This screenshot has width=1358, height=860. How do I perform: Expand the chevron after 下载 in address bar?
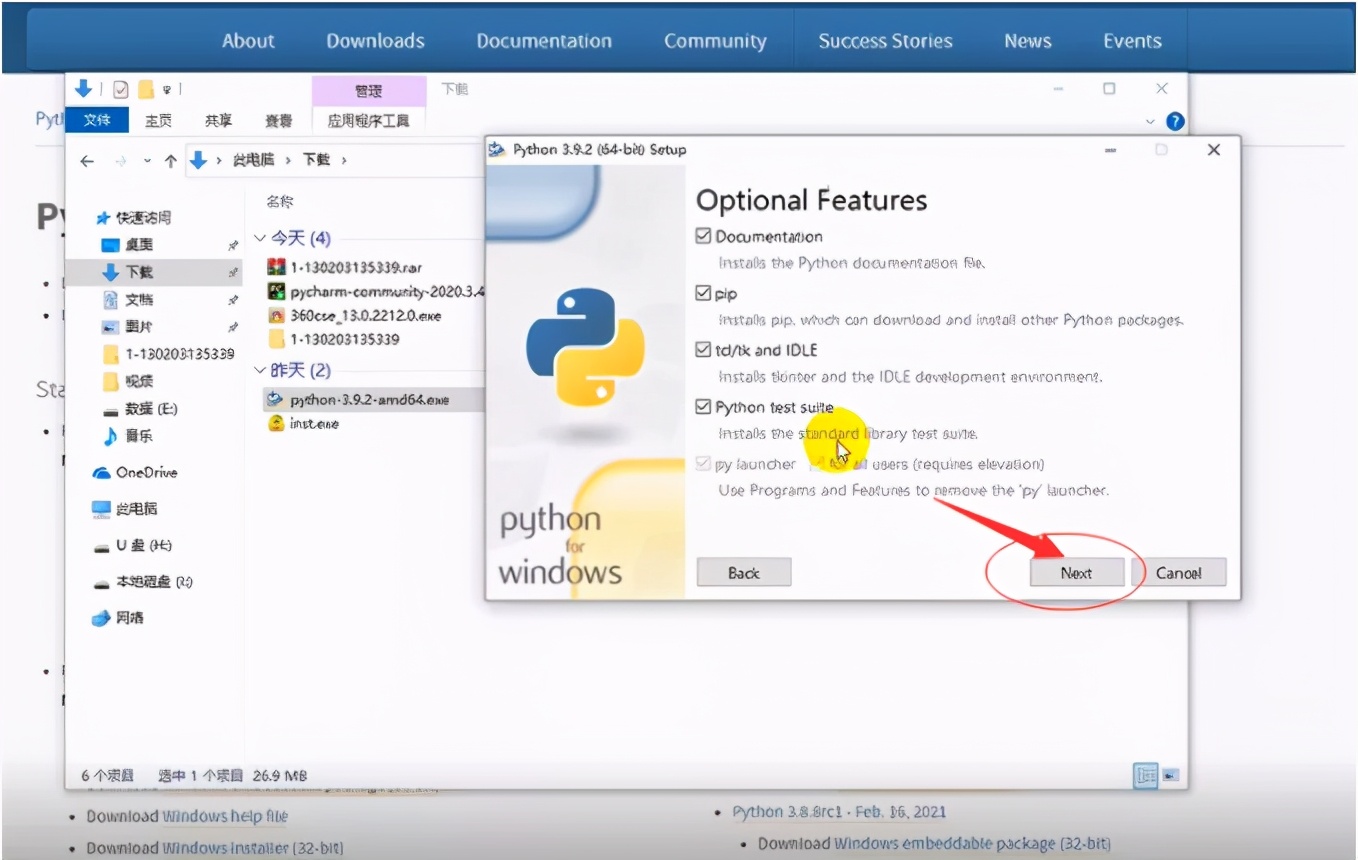(x=344, y=160)
